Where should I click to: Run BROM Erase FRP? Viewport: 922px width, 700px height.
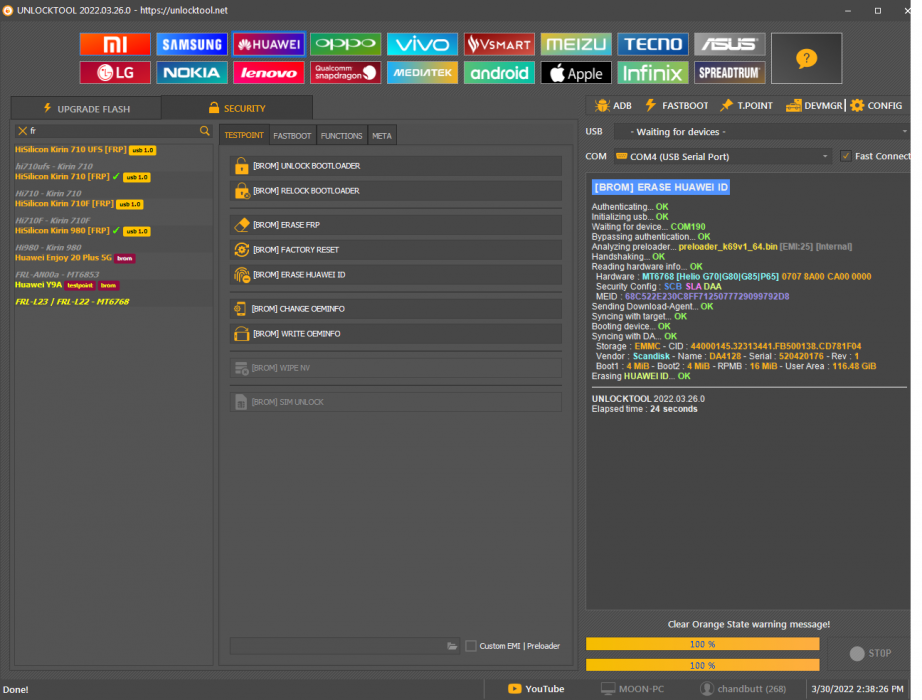click(x=396, y=225)
